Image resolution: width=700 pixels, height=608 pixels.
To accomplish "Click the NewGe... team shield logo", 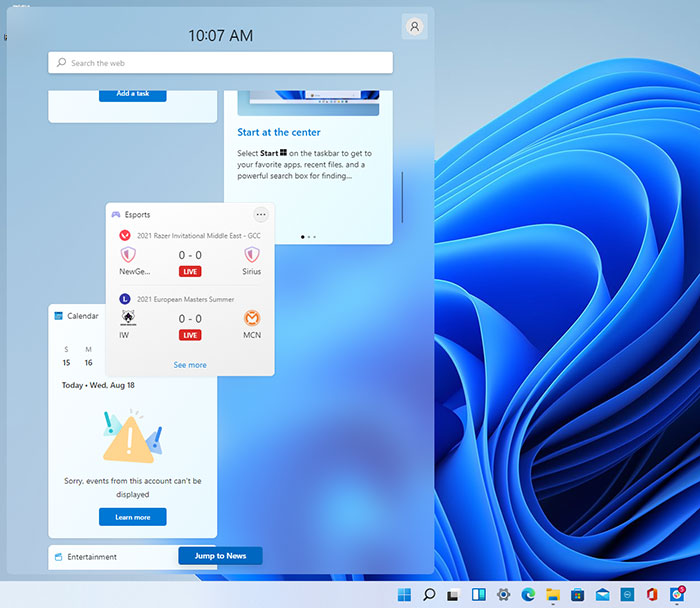I will (x=128, y=255).
